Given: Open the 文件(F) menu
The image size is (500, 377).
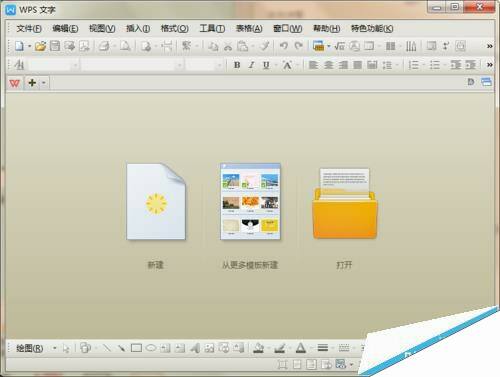Looking at the screenshot, I should [x=29, y=29].
